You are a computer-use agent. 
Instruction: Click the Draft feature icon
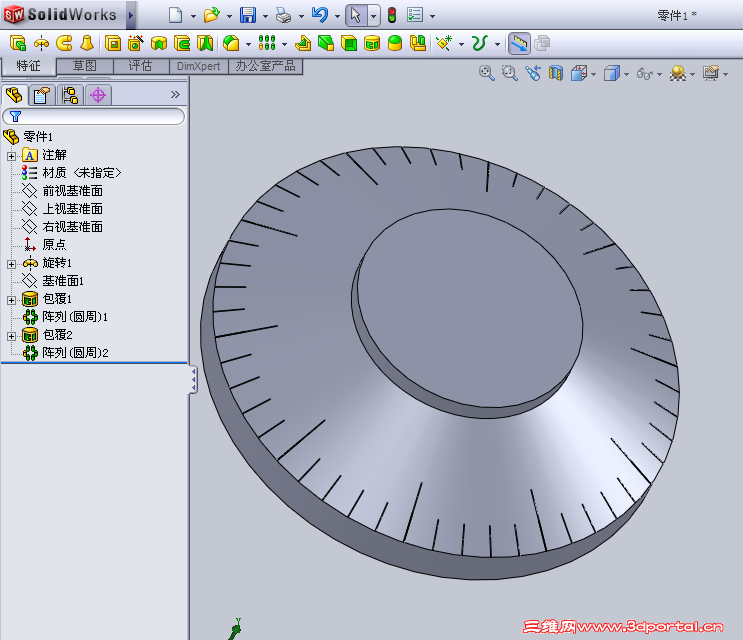point(326,43)
